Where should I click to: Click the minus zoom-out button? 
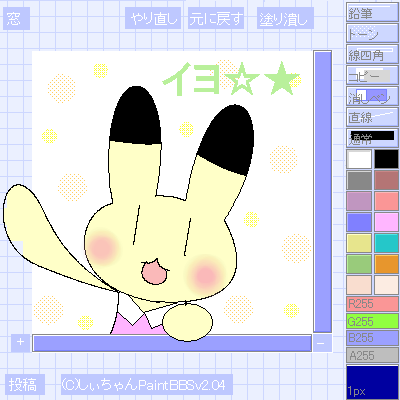[x=321, y=343]
